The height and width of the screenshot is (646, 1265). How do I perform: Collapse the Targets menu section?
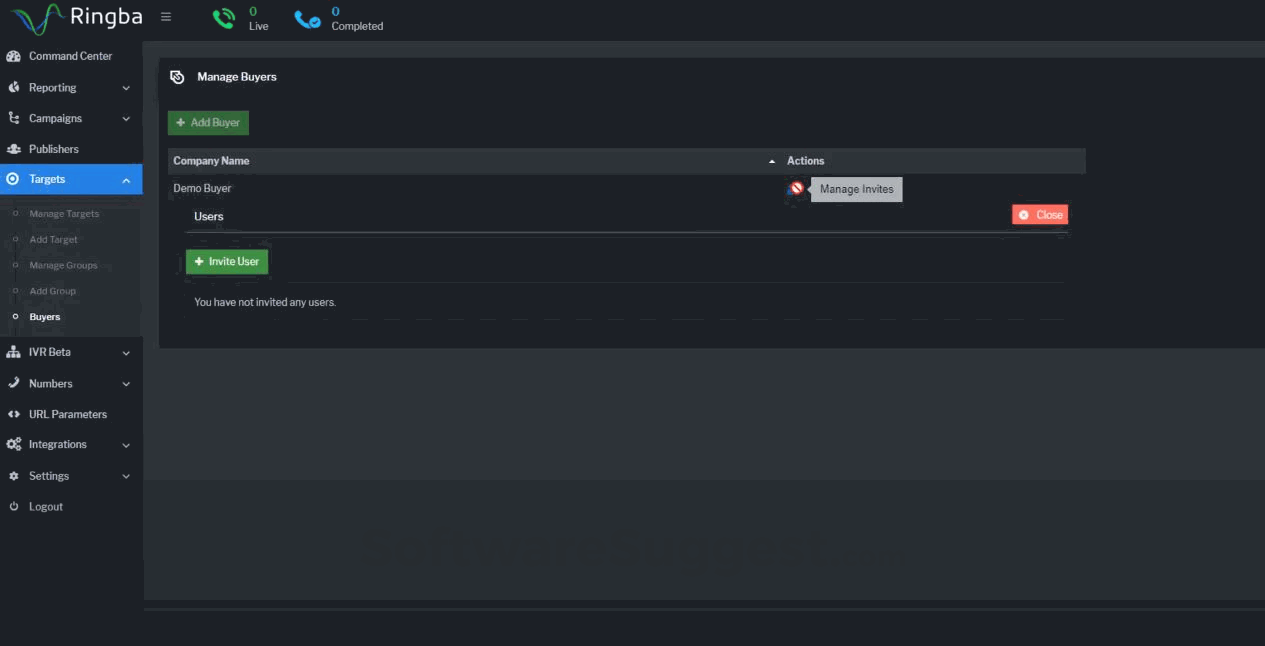click(x=126, y=180)
